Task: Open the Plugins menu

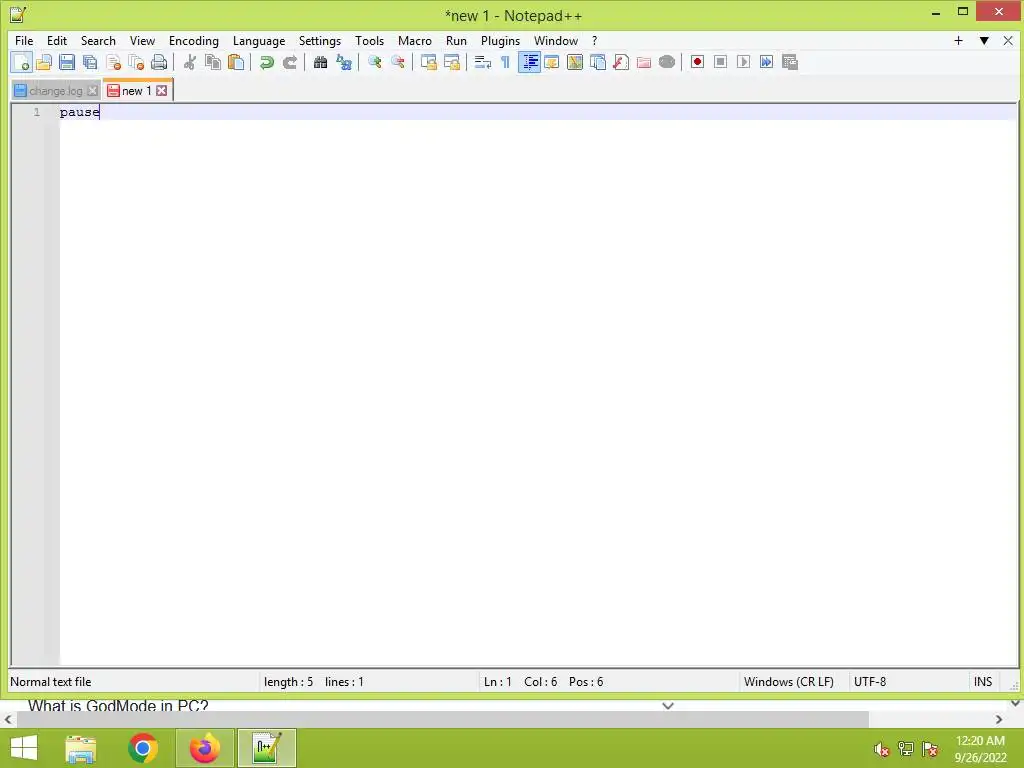Action: [x=500, y=40]
